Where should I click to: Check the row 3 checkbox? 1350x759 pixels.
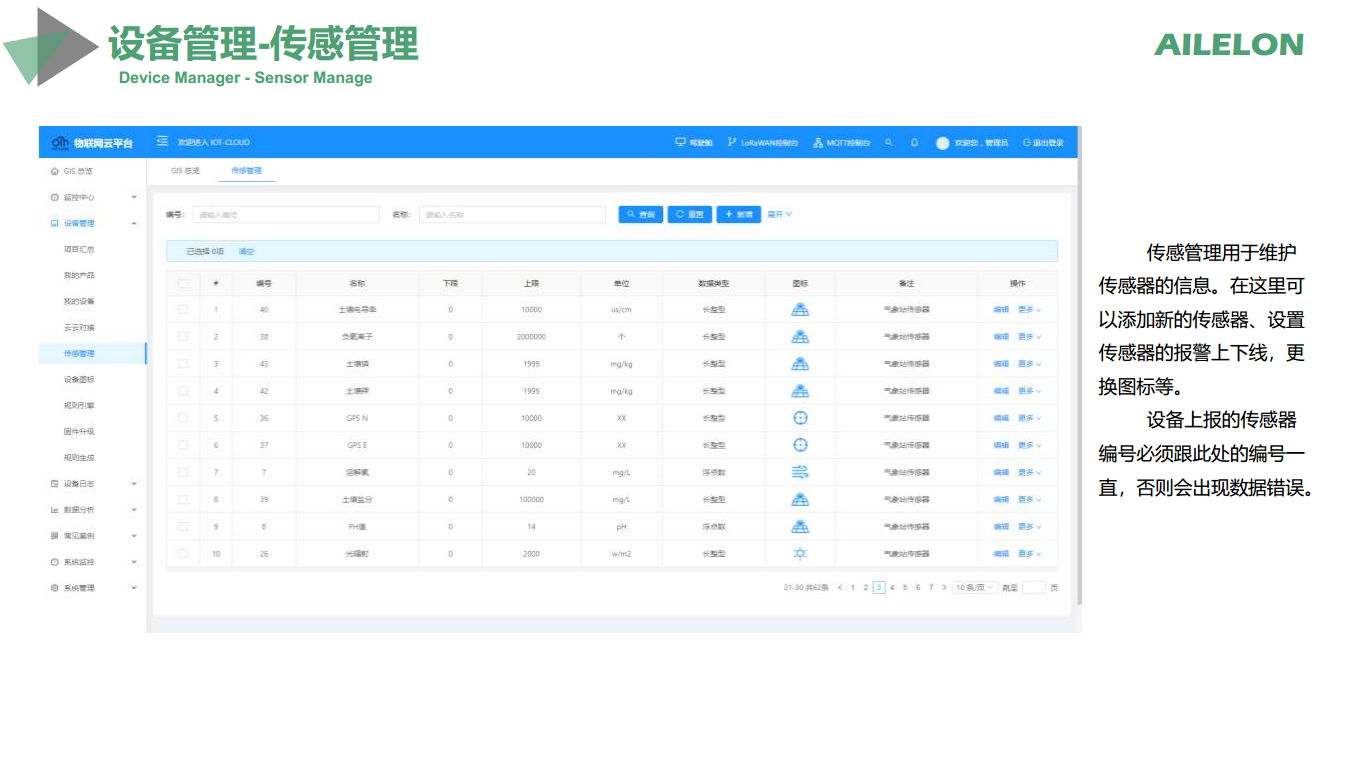click(x=183, y=364)
